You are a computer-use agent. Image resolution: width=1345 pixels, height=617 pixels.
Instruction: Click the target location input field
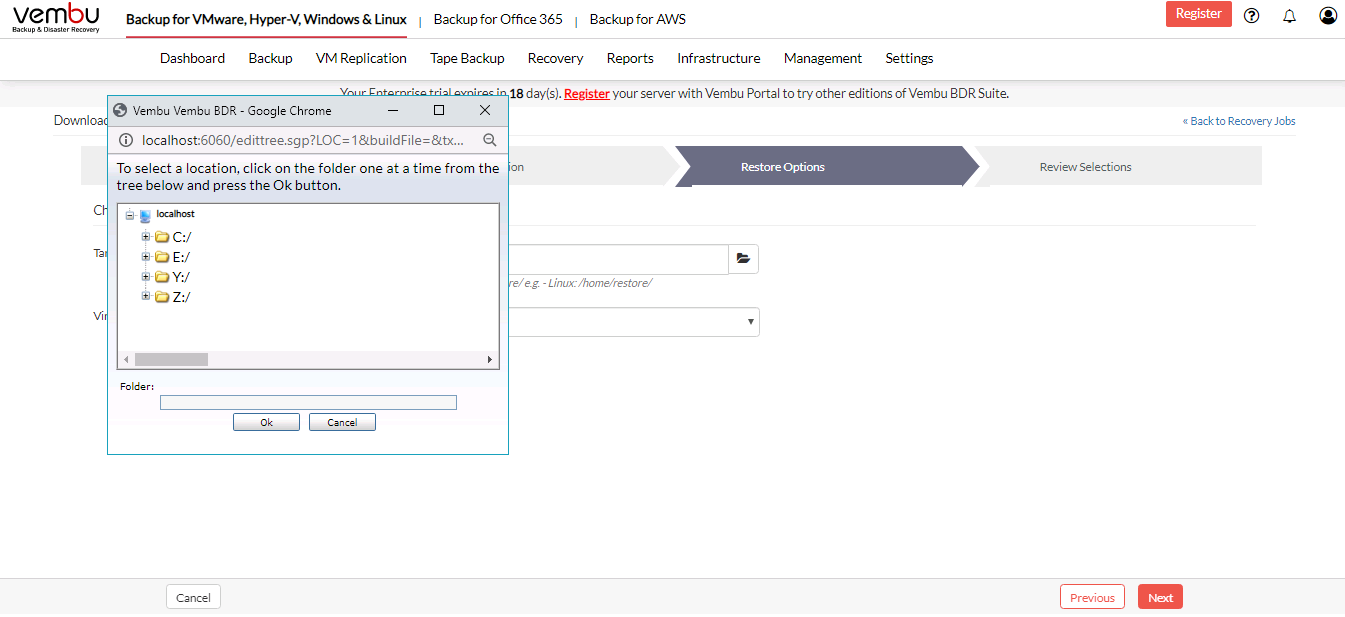(618, 259)
